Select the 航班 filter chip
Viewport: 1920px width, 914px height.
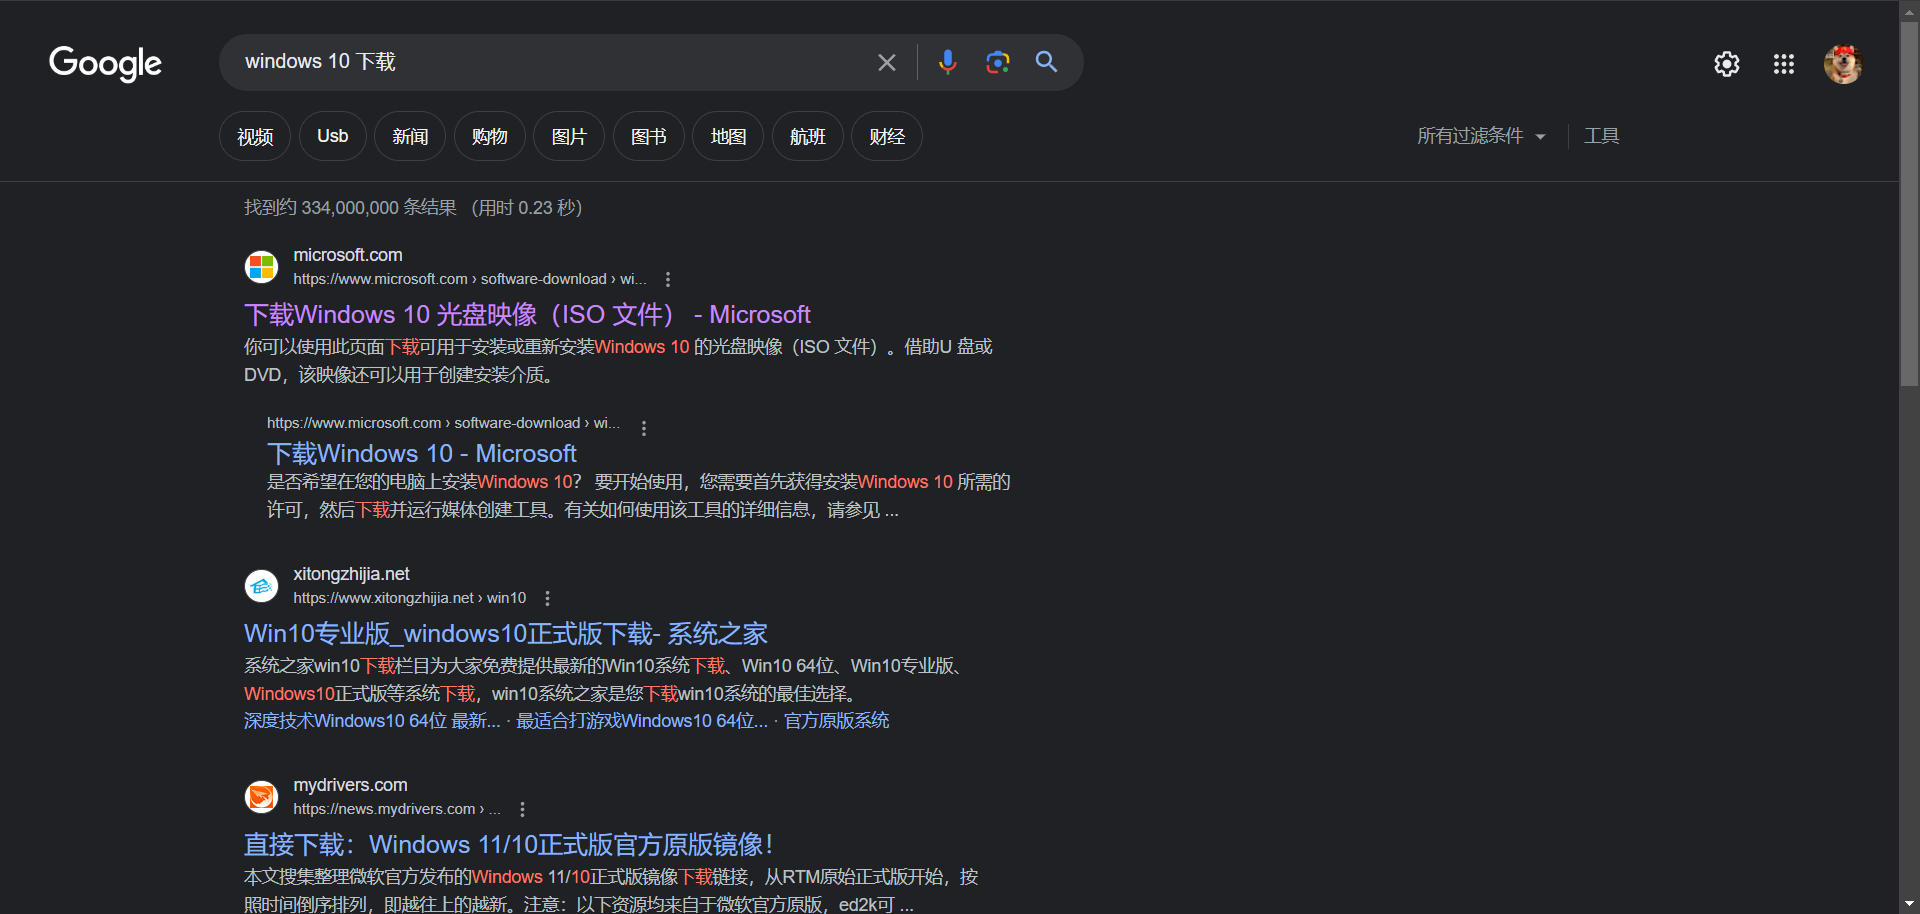[x=807, y=136]
